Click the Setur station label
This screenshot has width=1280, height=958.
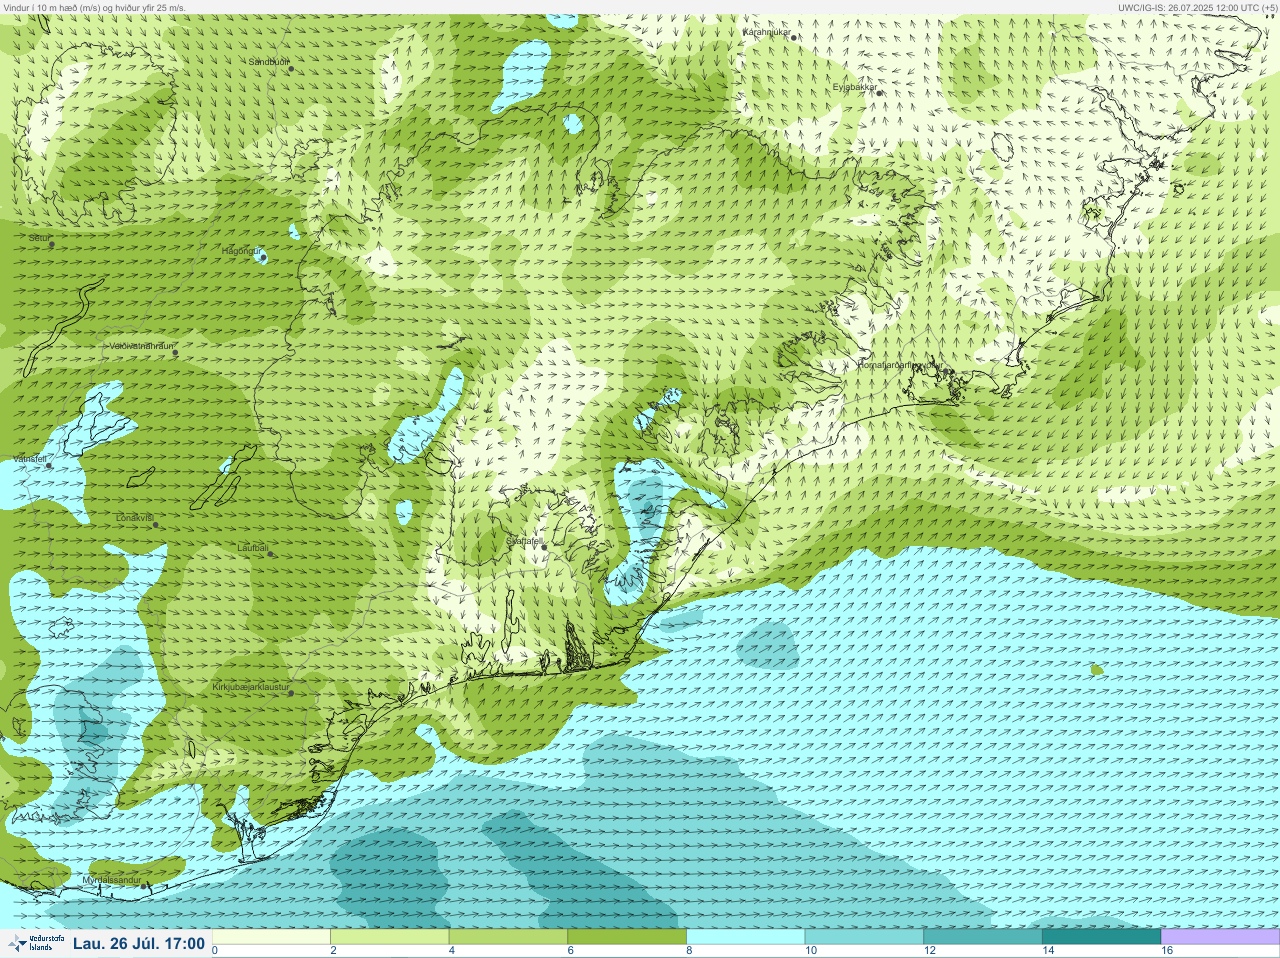[x=40, y=238]
